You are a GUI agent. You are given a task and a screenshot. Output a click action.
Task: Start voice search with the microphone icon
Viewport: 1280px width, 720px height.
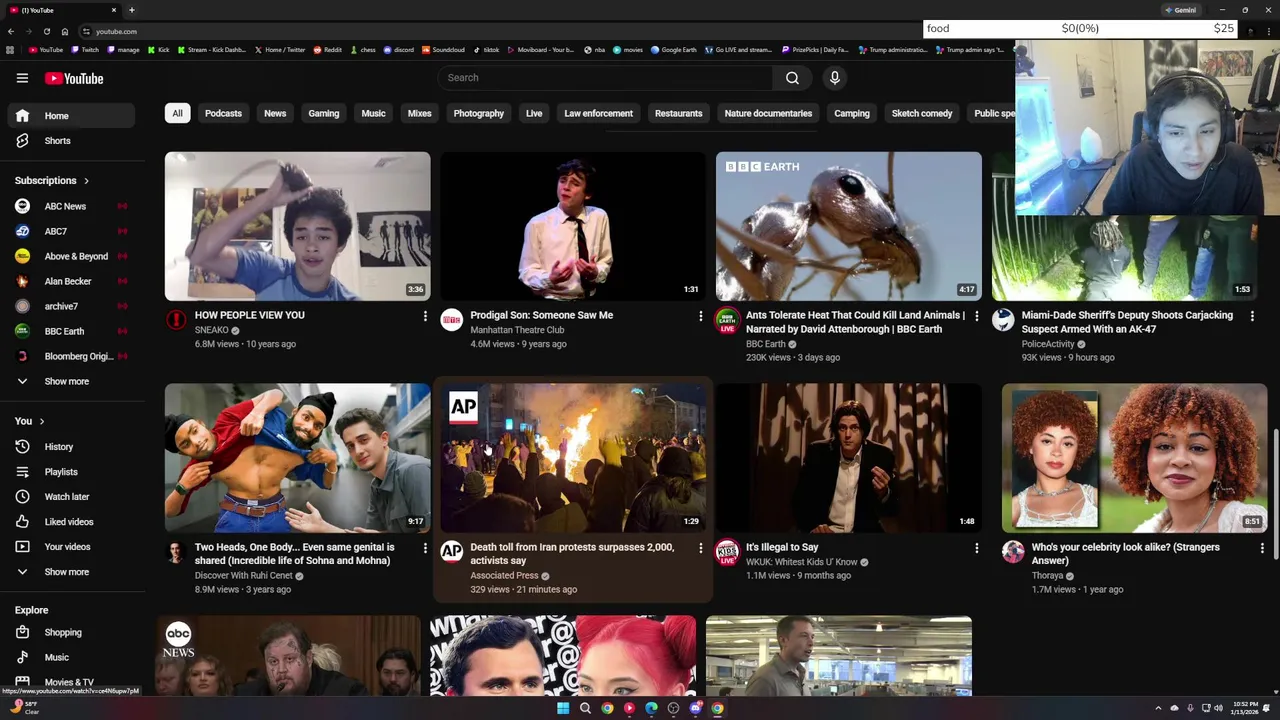coord(835,78)
